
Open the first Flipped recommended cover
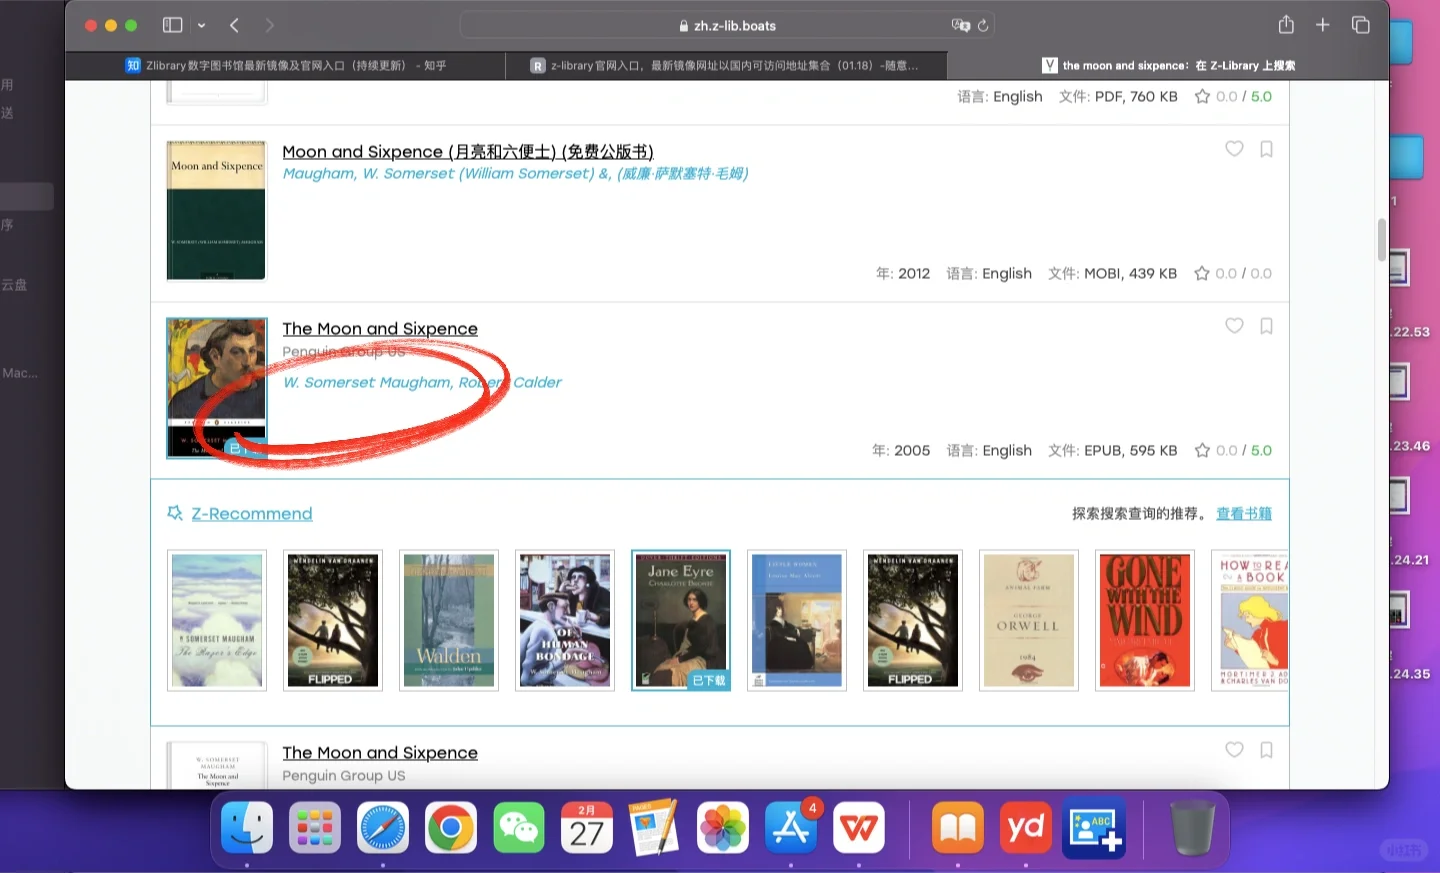pyautogui.click(x=333, y=620)
